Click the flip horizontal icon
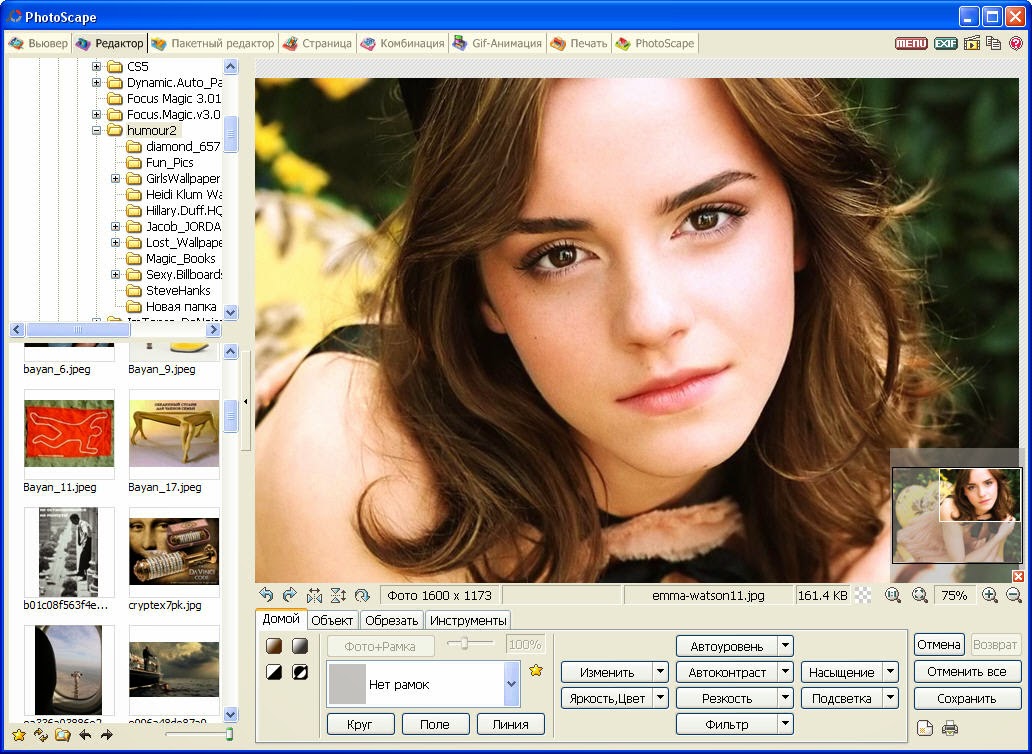Viewport: 1032px width, 754px height. point(314,595)
